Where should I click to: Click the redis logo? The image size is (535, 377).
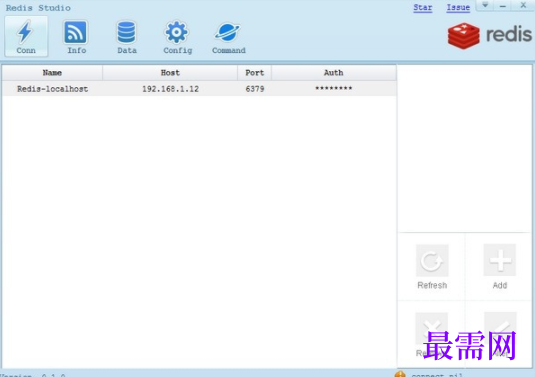point(489,35)
